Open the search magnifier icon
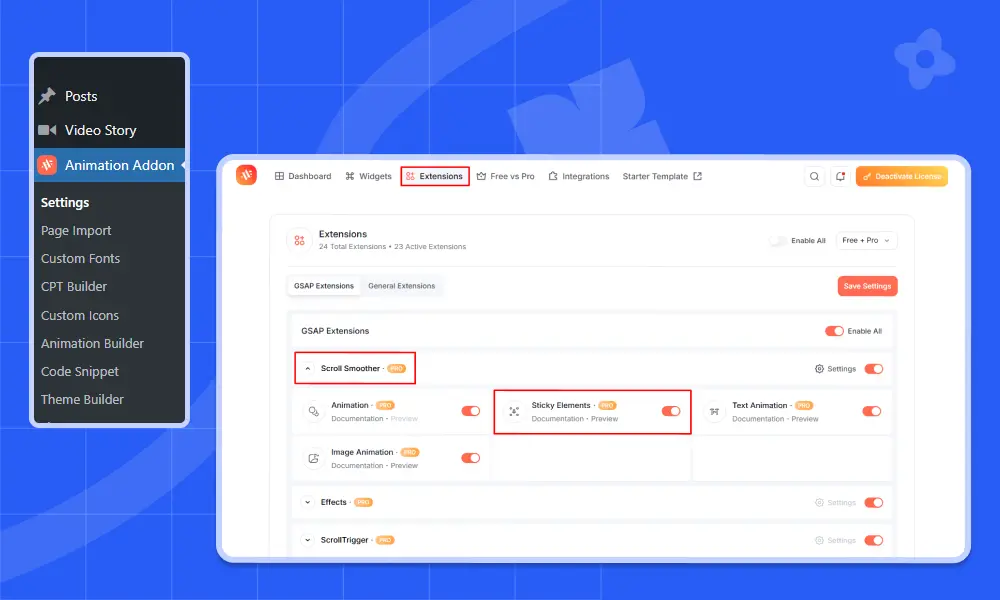This screenshot has height=600, width=1000. click(x=814, y=176)
